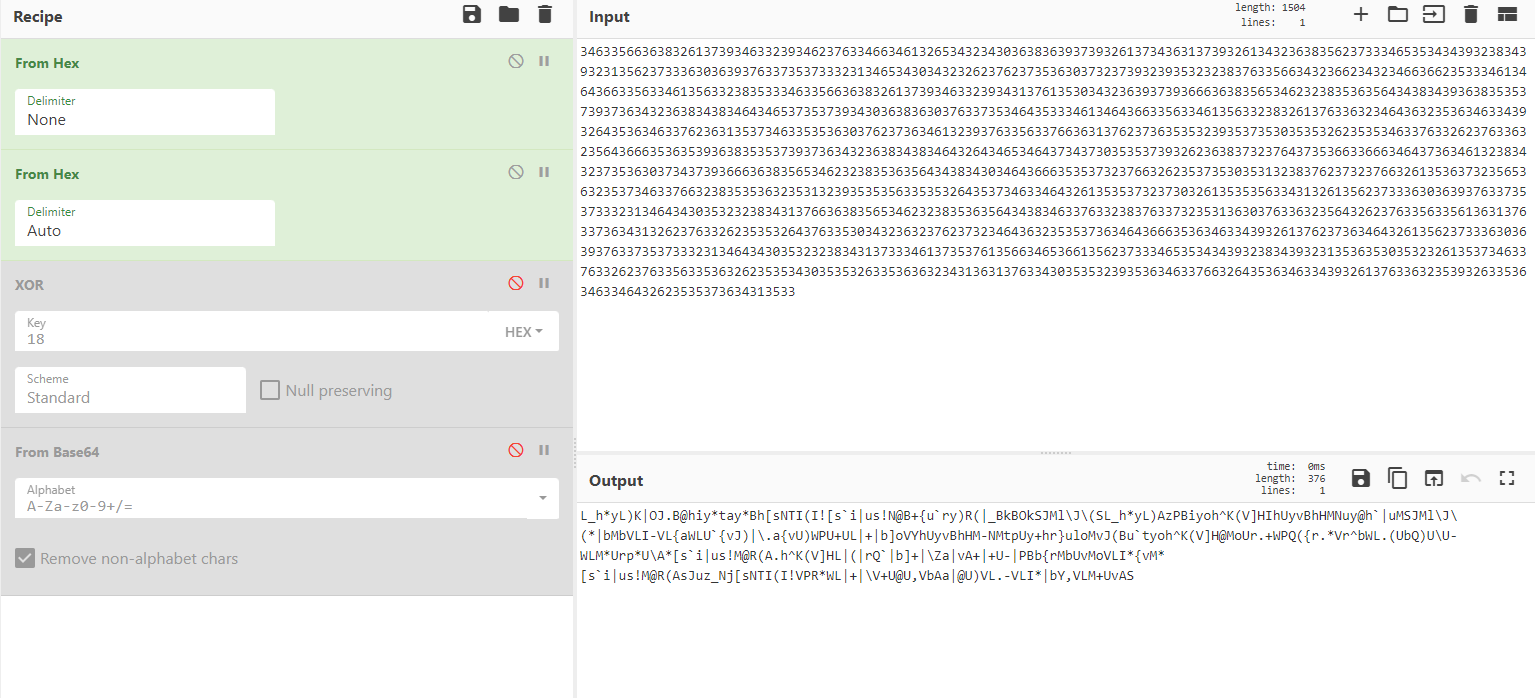Set breakpoint on From Base64 operation
This screenshot has height=698, width=1535.
(544, 450)
